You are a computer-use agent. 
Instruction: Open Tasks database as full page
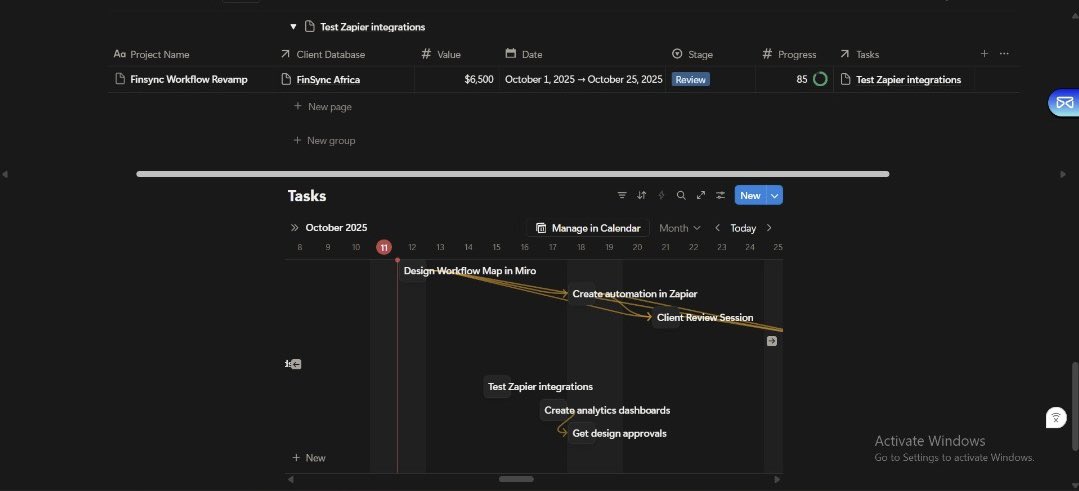(x=701, y=195)
